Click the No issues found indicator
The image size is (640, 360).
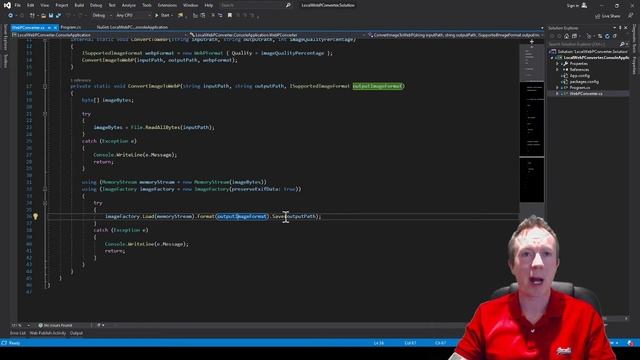55,325
